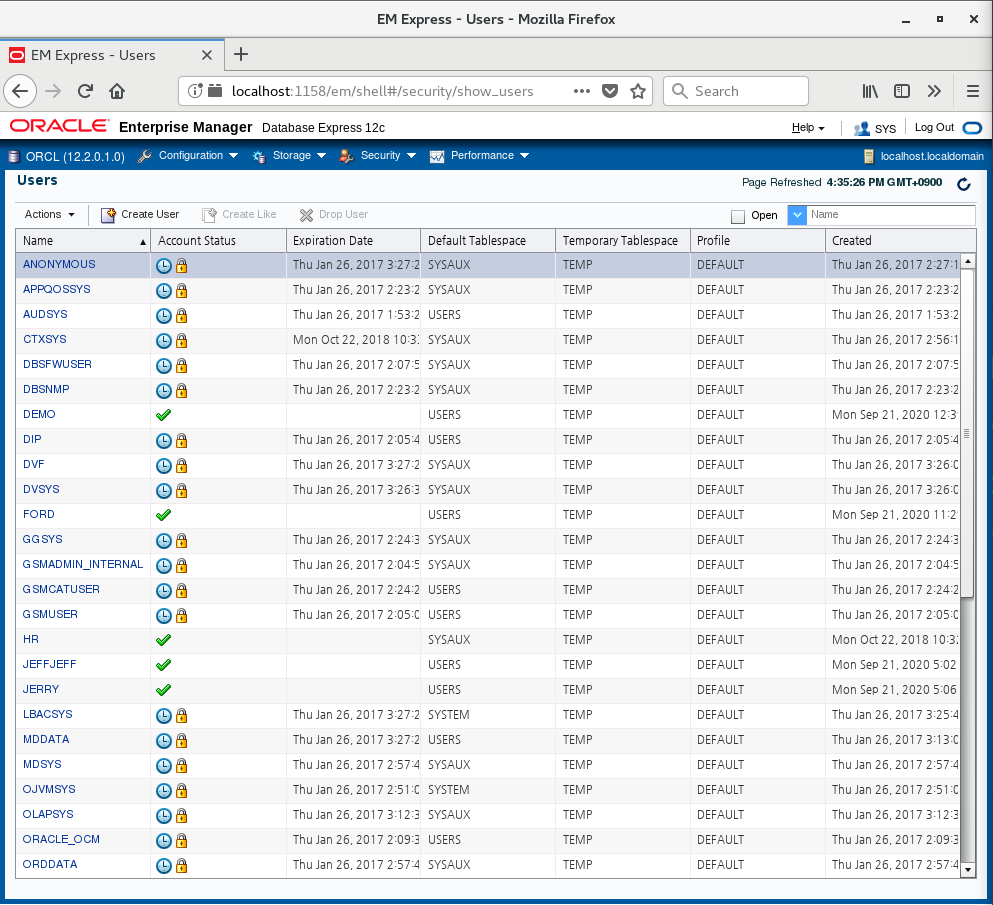The height and width of the screenshot is (905, 993).
Task: Click the green check in the FORD row
Action: [163, 515]
